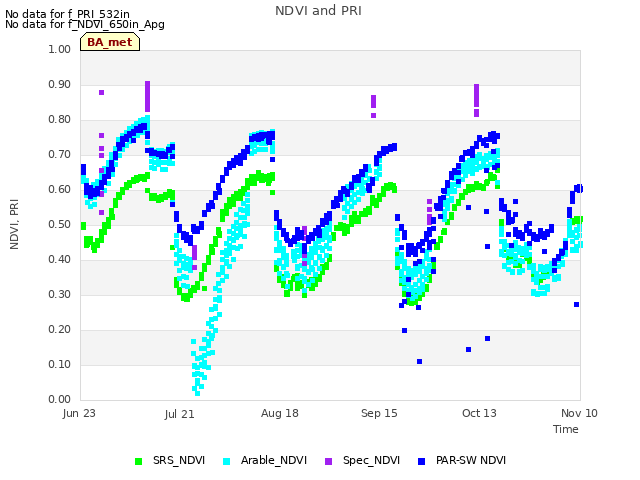This screenshot has width=640, height=480.
Task: Click the 0.10 y-axis tick label
Action: point(60,364)
